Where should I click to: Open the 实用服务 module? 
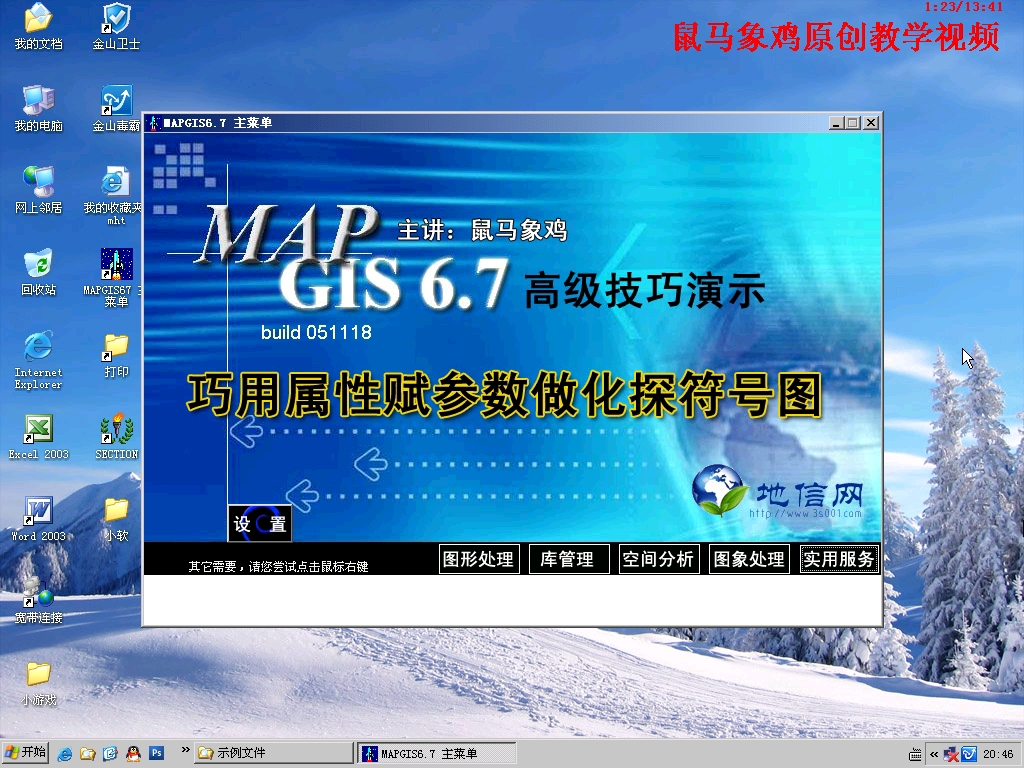pyautogui.click(x=838, y=559)
